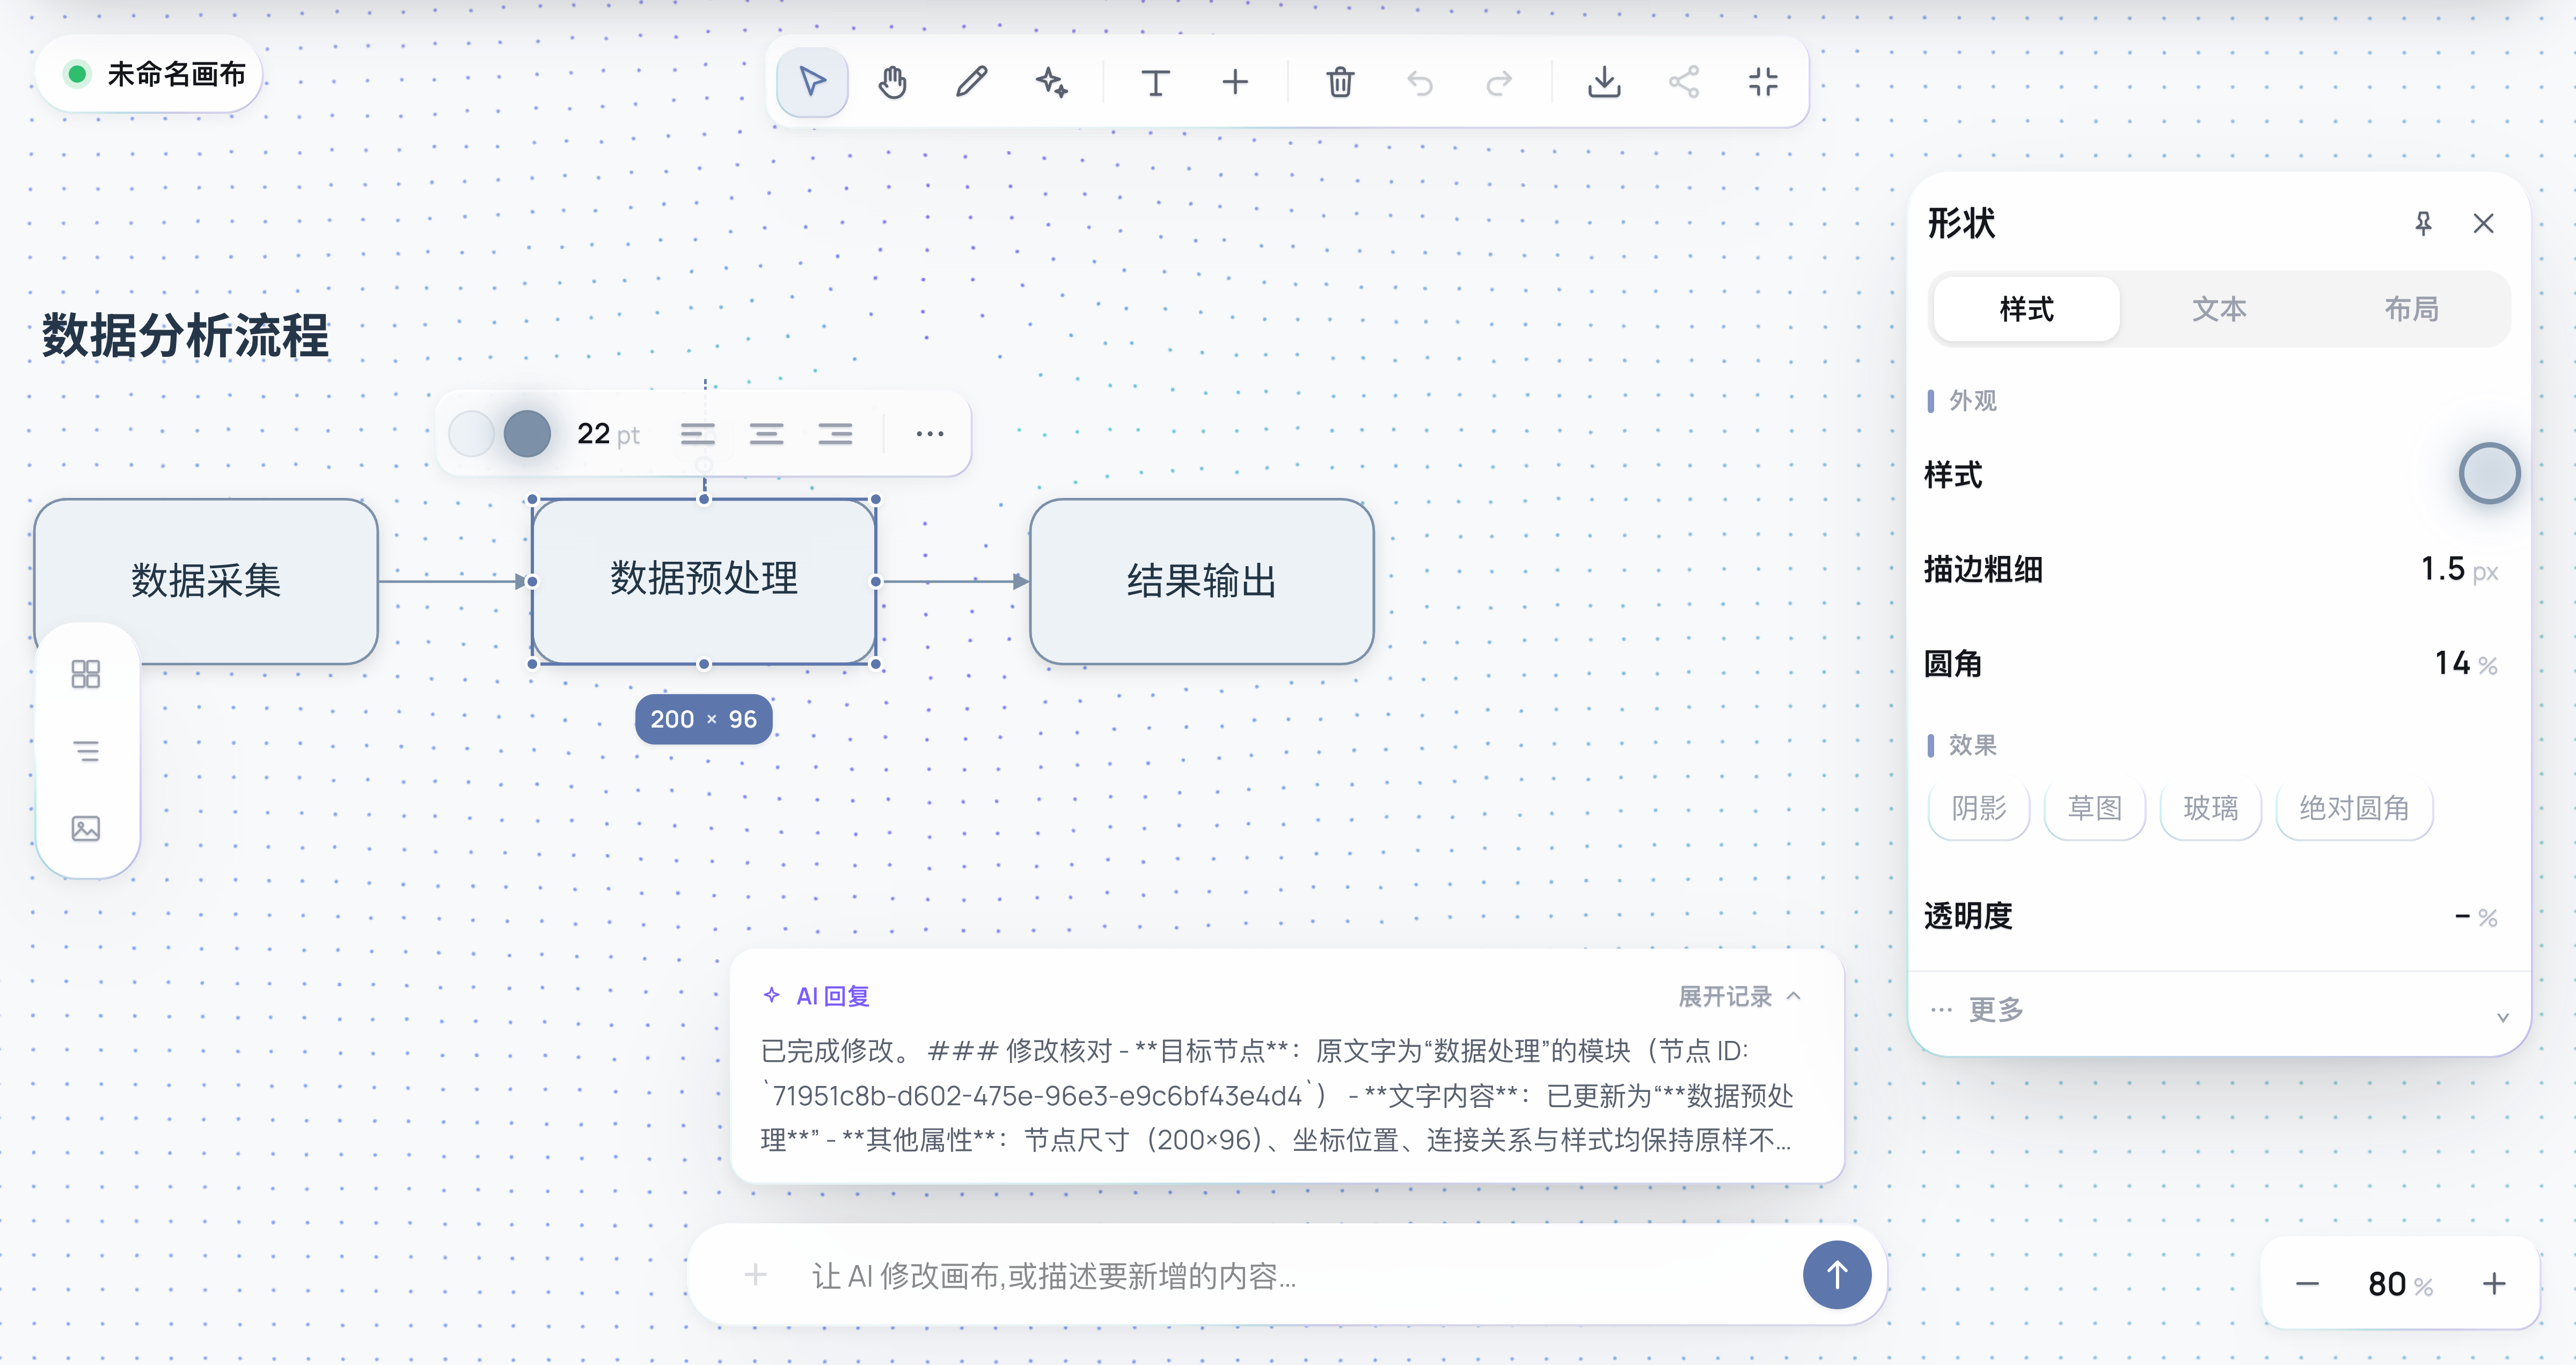
Task: Open the AI sparkle tool
Action: (1051, 82)
